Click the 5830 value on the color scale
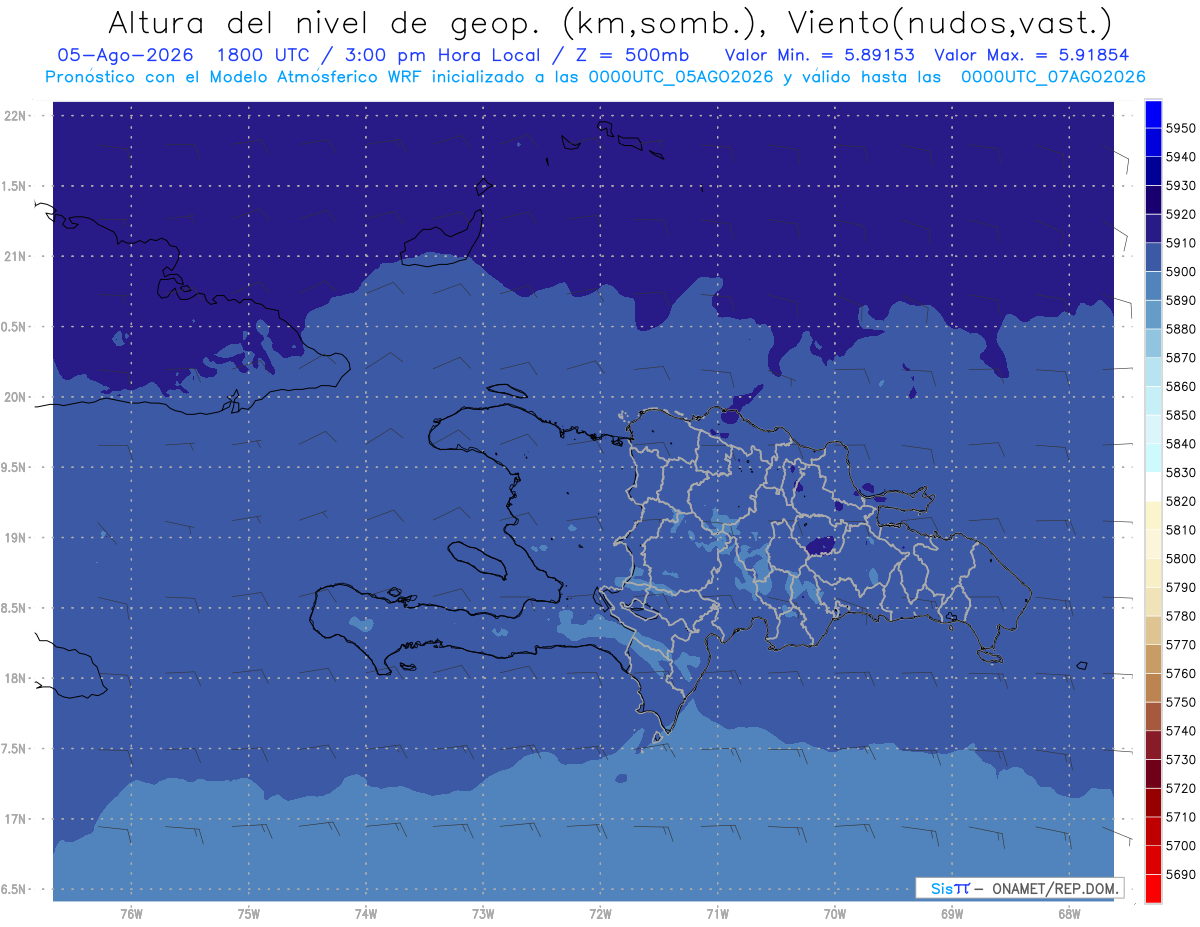 [1180, 473]
